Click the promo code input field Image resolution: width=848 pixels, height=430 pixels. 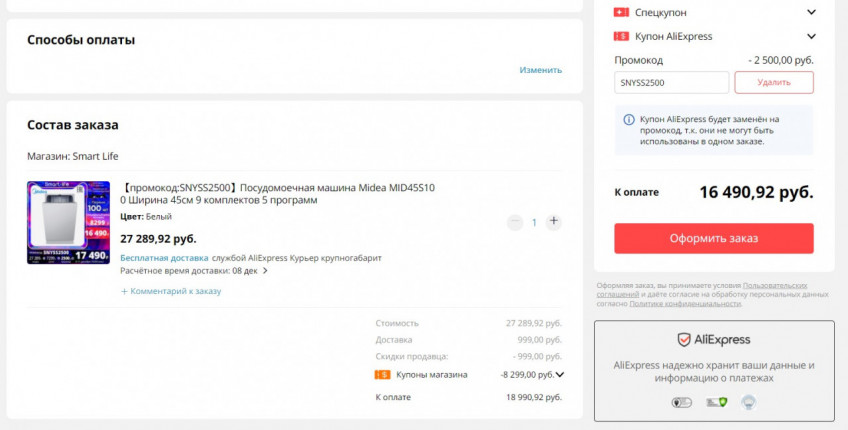coord(671,82)
